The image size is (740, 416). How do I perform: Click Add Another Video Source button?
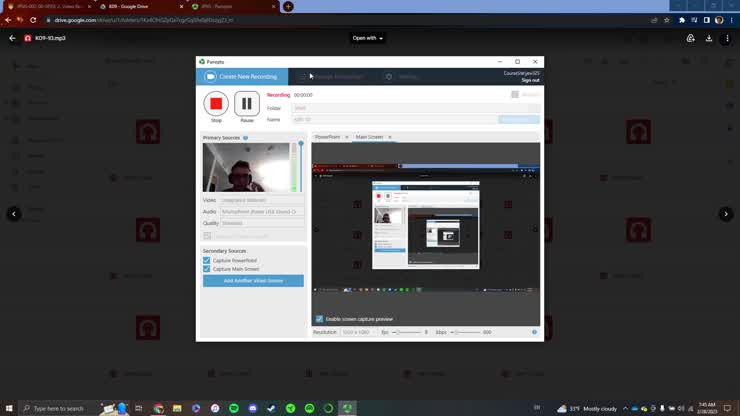(253, 281)
